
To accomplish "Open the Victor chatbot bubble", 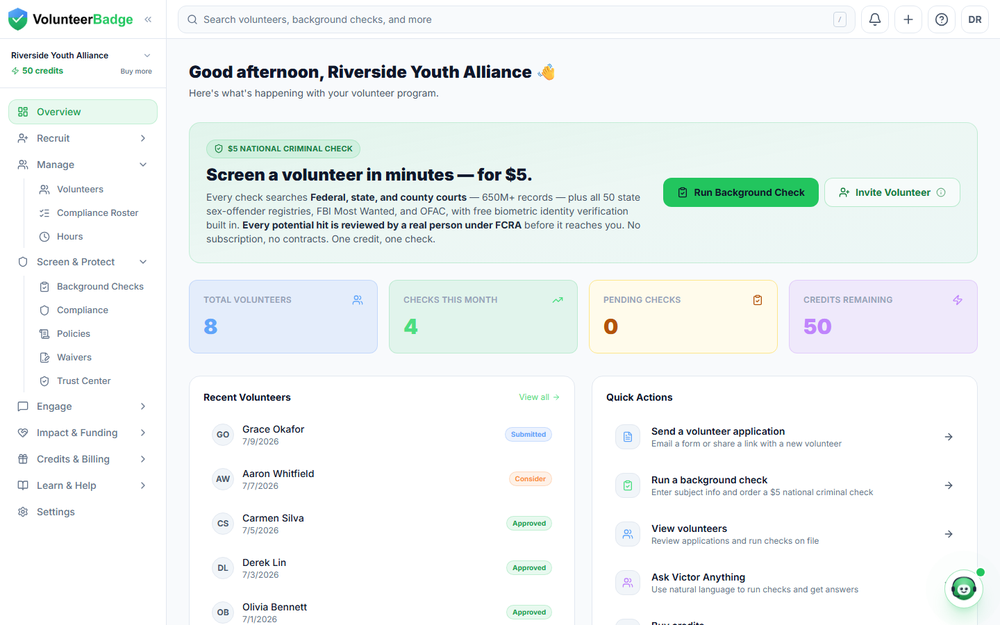I will tap(963, 588).
